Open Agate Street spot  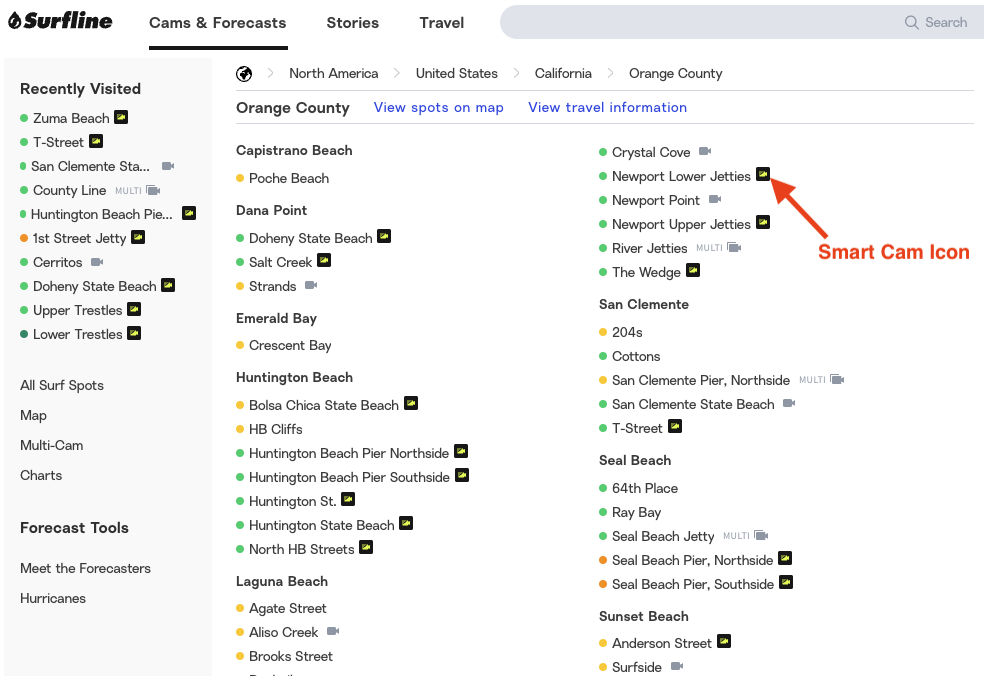[287, 609]
